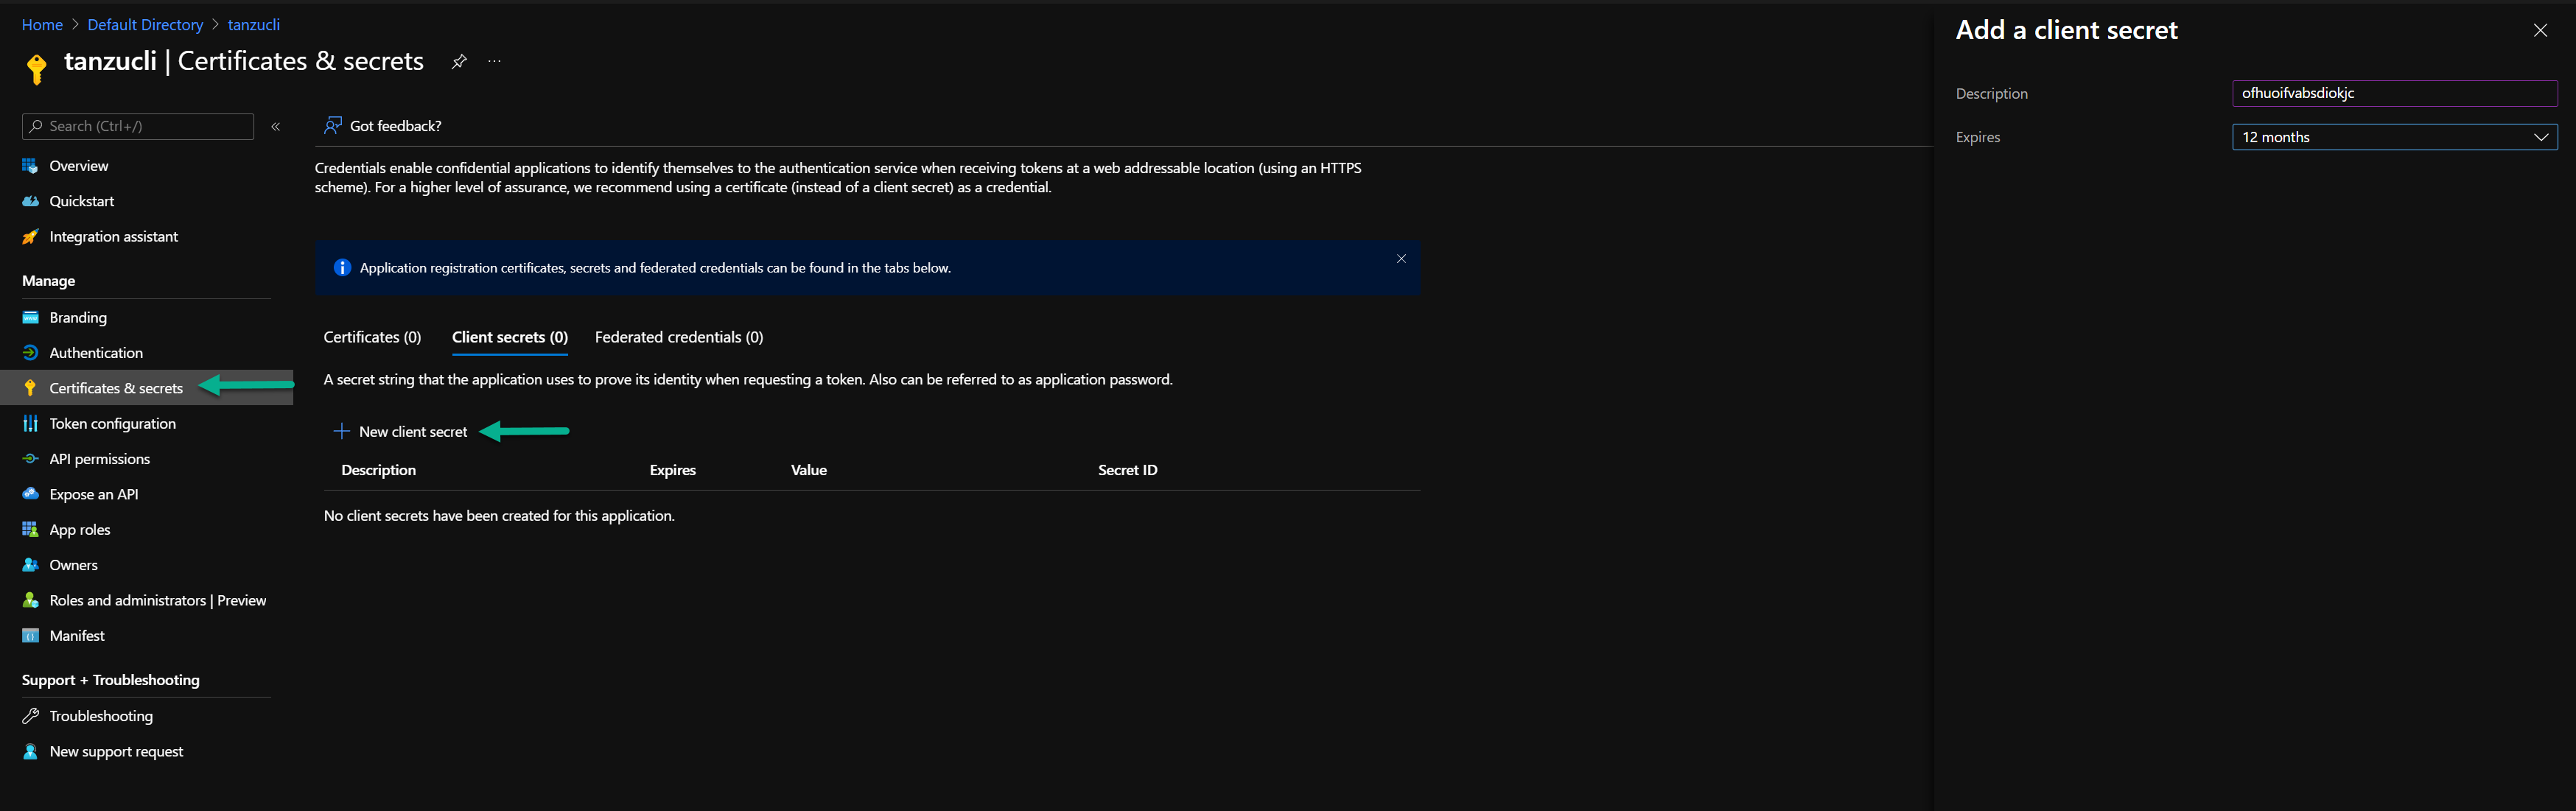Click the Expires column header
This screenshot has width=2576, height=811.
click(673, 470)
